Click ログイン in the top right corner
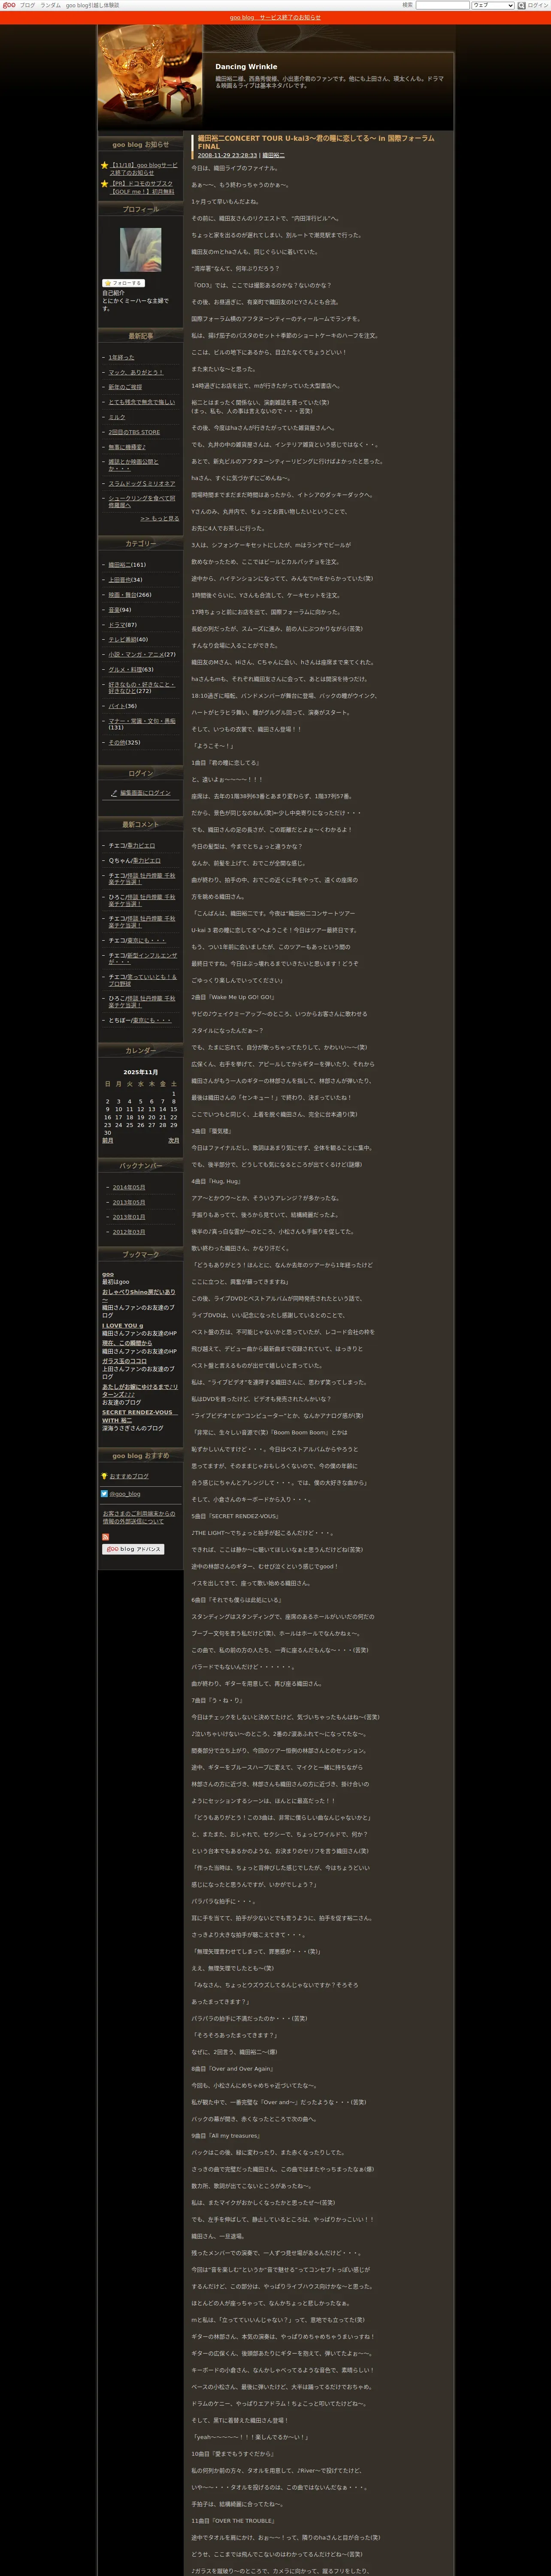This screenshot has width=551, height=2576. [x=538, y=5]
